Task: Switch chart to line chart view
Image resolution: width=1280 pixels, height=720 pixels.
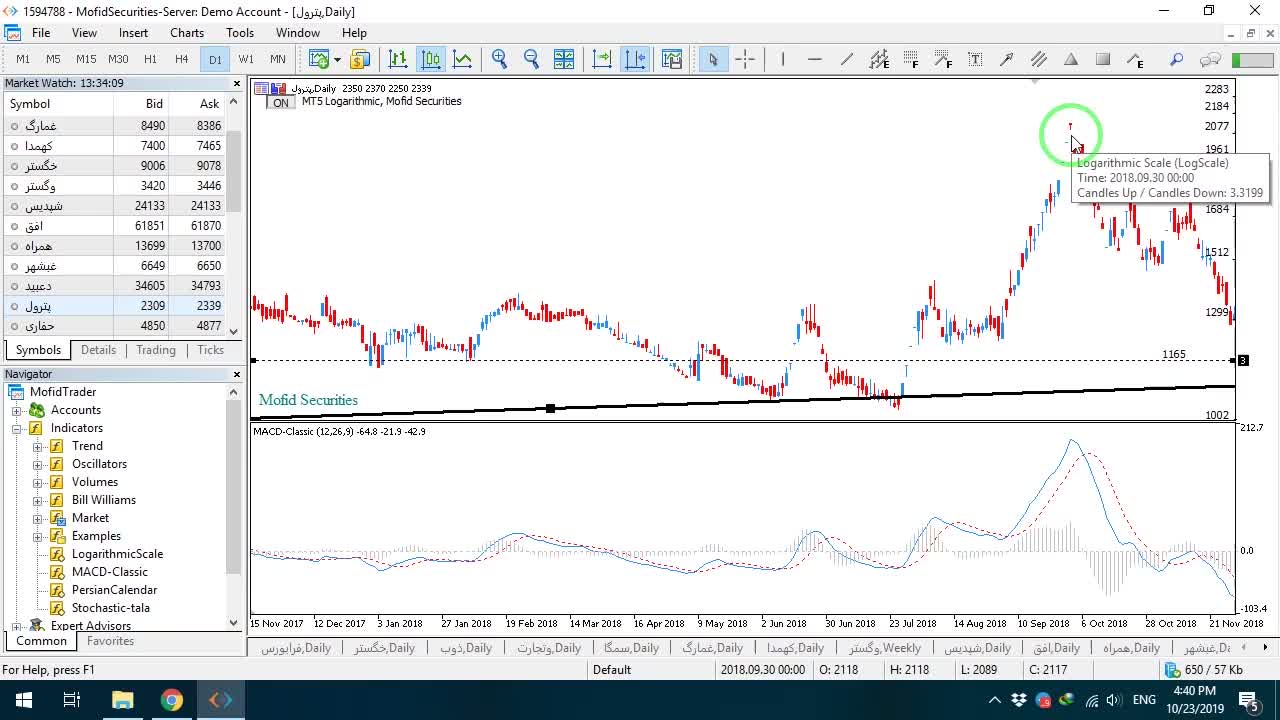Action: coord(462,59)
